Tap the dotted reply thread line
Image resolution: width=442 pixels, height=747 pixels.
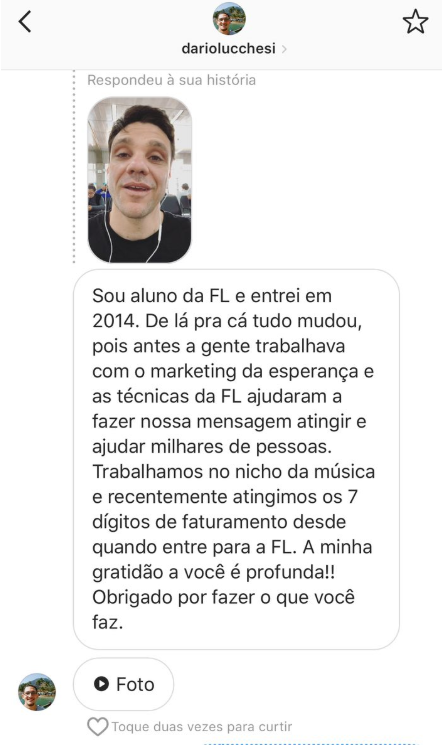click(74, 167)
